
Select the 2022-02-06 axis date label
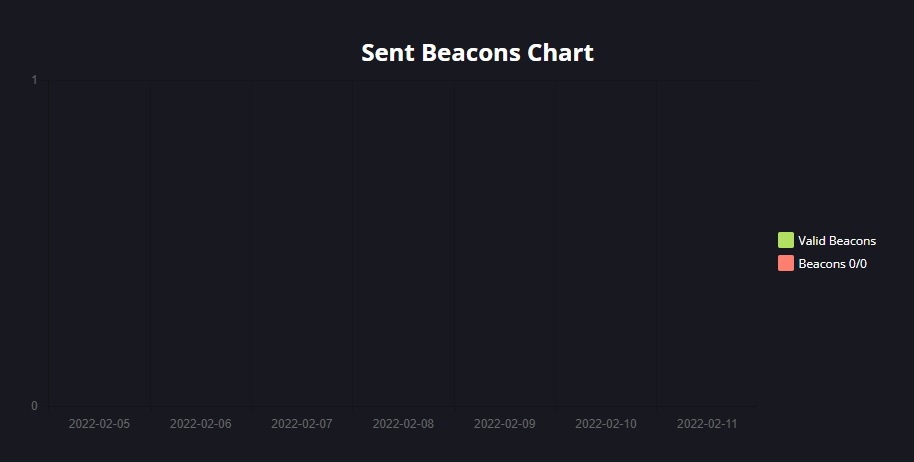coord(201,424)
